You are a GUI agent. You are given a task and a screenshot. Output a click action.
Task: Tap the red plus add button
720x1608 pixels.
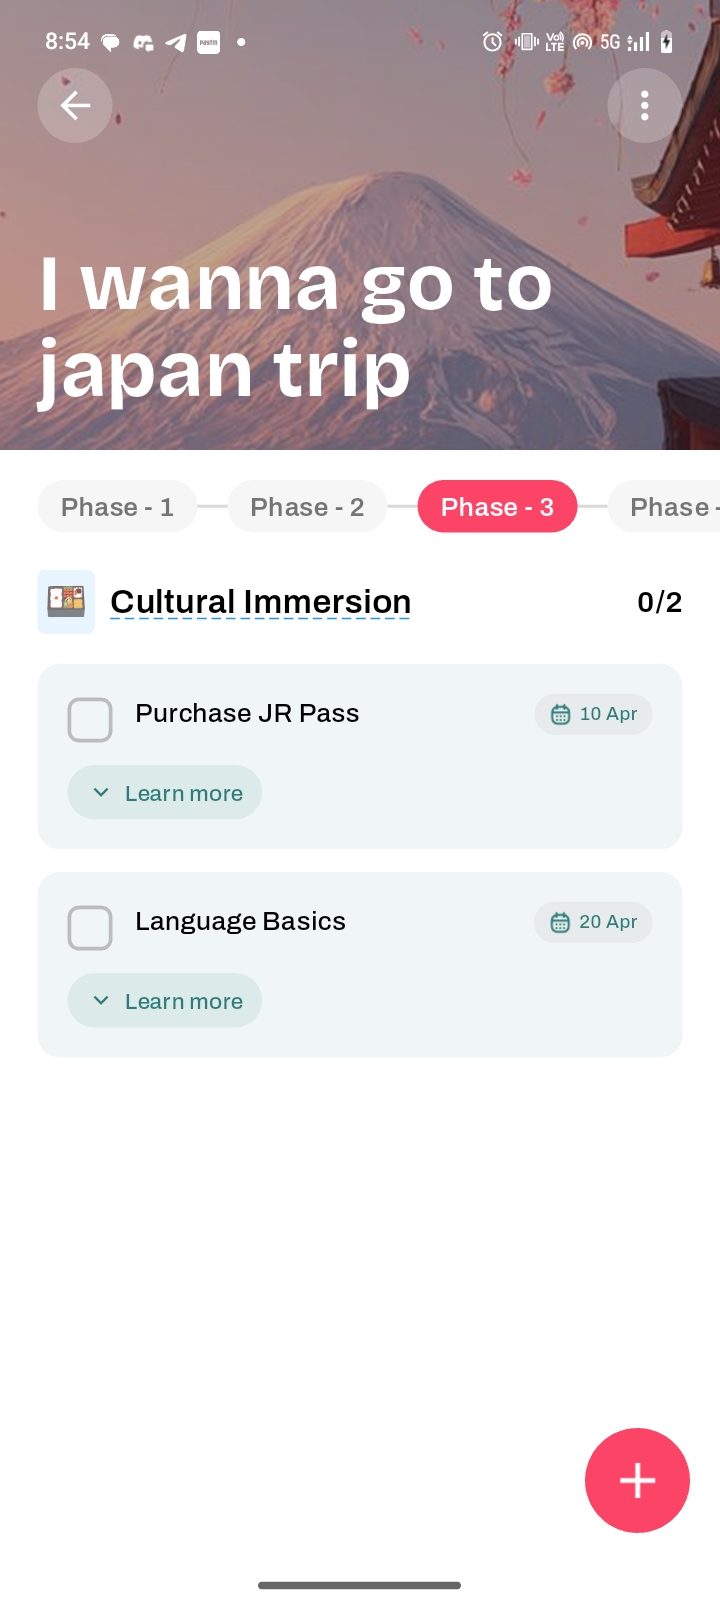(x=637, y=1480)
